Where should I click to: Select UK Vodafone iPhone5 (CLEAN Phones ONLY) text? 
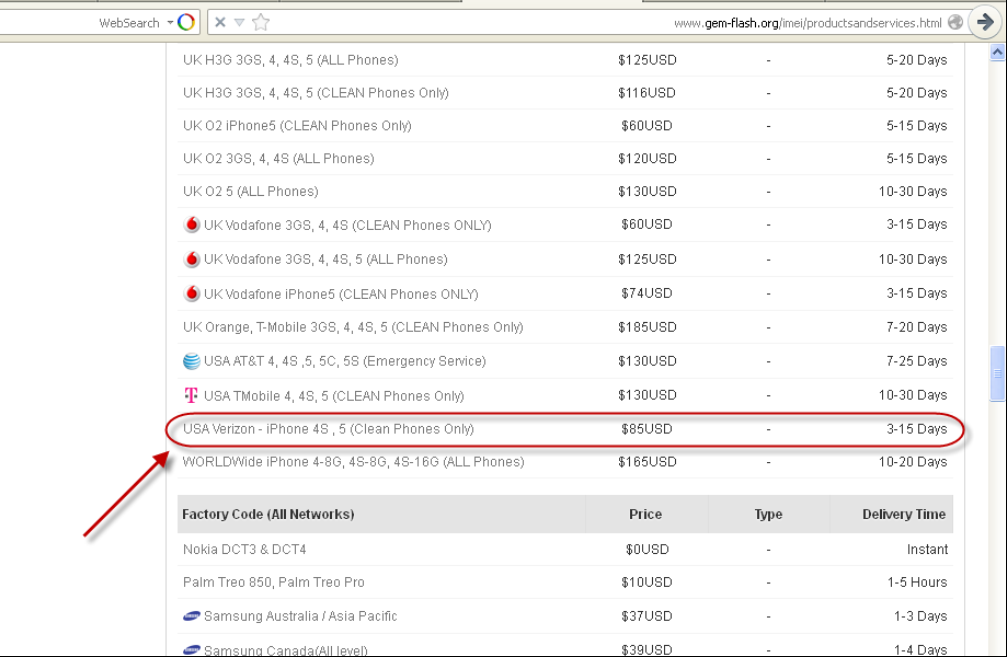(x=341, y=293)
